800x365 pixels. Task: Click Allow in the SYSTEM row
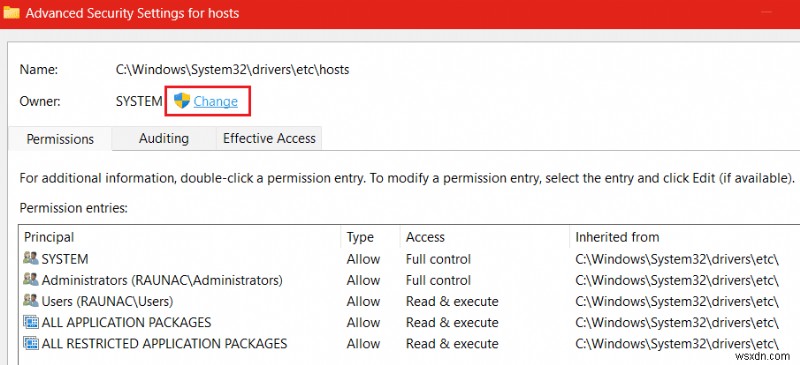(363, 259)
